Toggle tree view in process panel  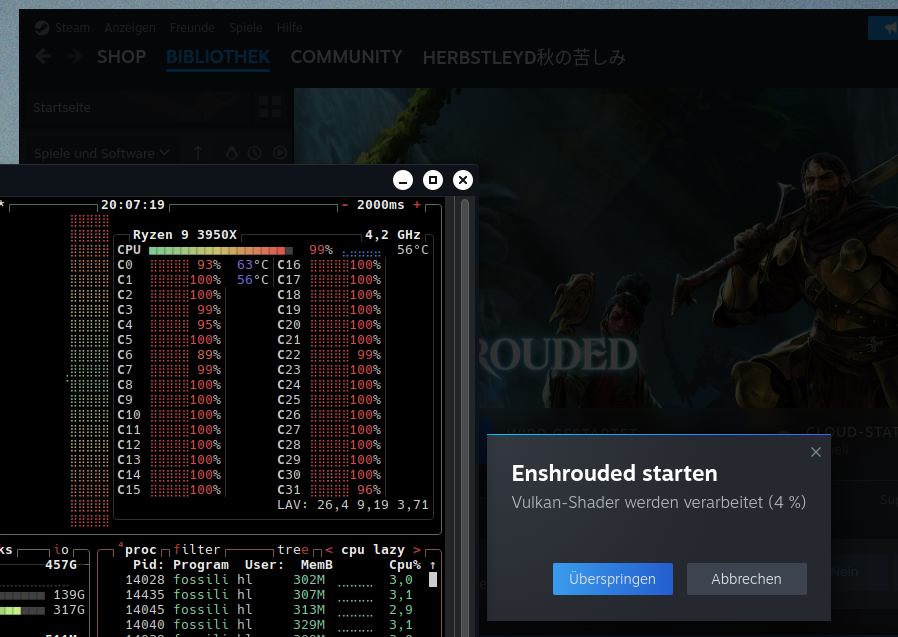tap(292, 550)
